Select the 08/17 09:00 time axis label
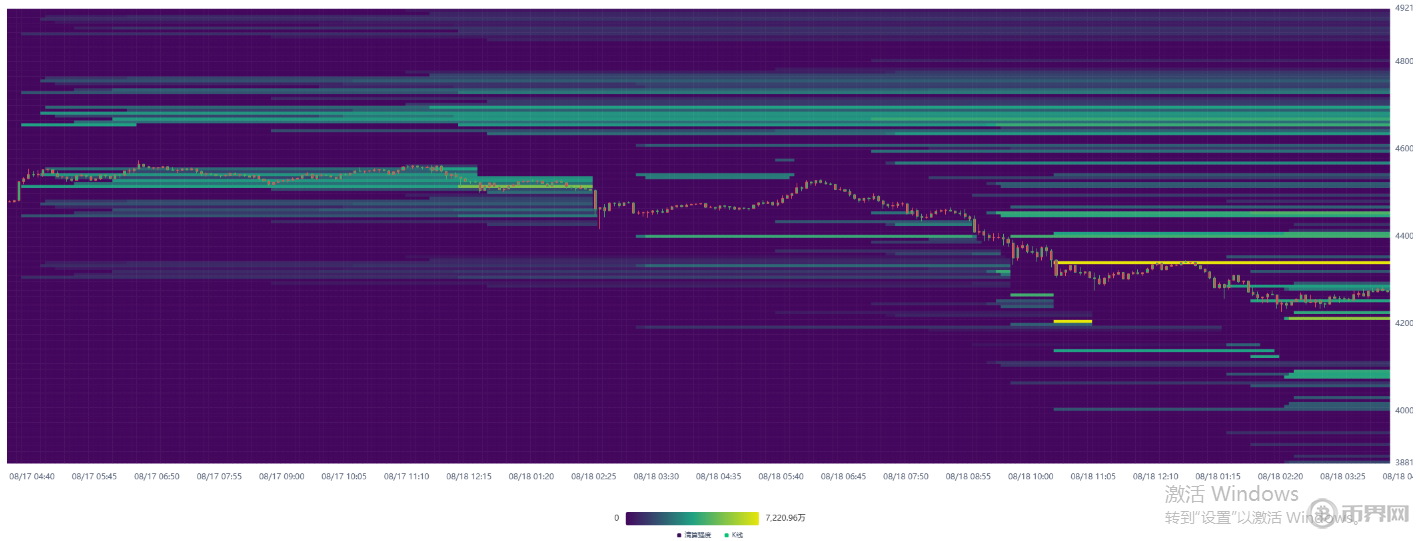The height and width of the screenshot is (541, 1420). coord(281,477)
